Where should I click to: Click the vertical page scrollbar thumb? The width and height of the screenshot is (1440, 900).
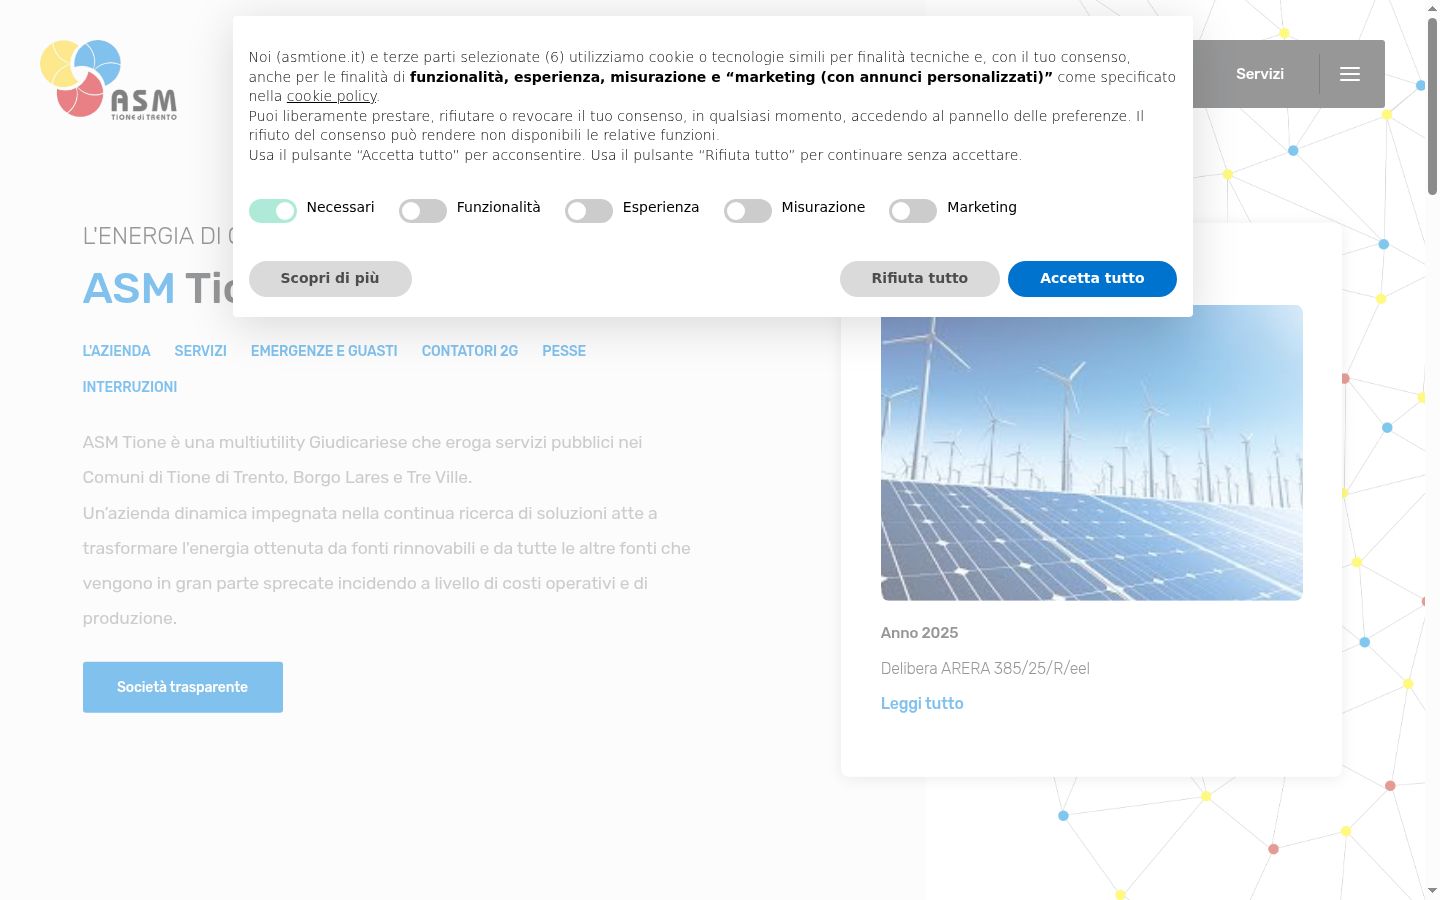[1432, 105]
